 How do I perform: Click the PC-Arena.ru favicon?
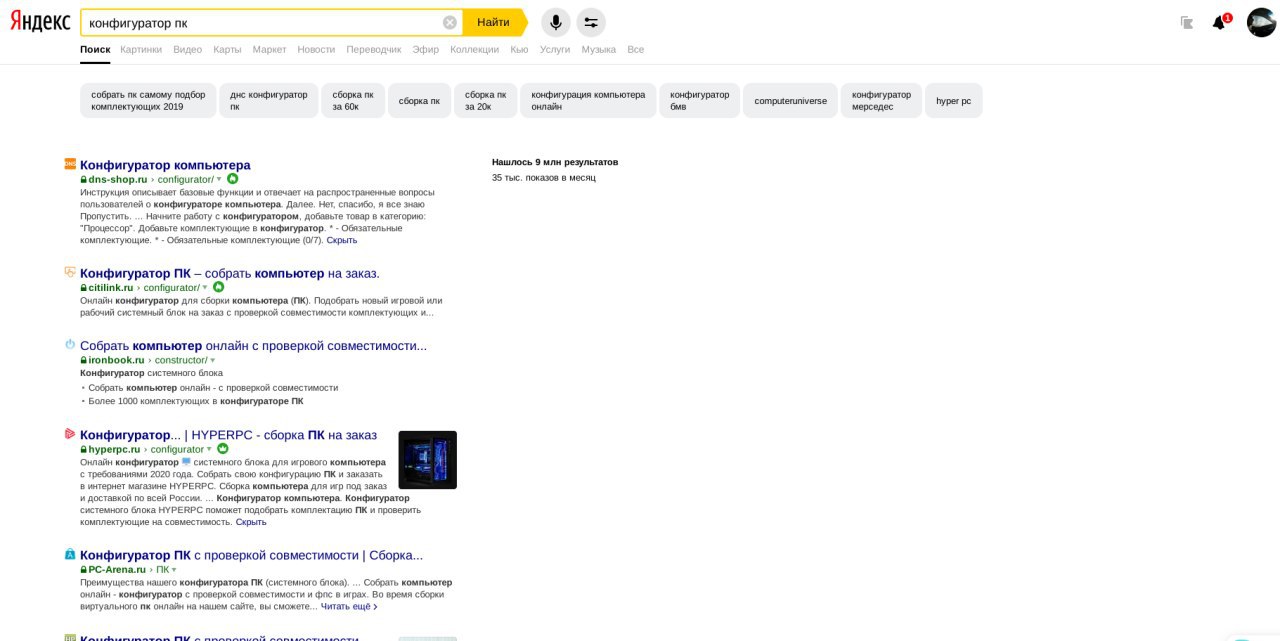click(x=70, y=554)
